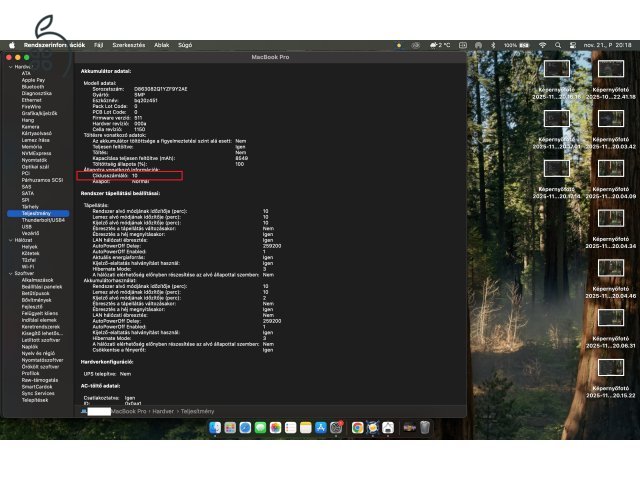Select Grafika/kijelzők in the sidebar

point(39,113)
